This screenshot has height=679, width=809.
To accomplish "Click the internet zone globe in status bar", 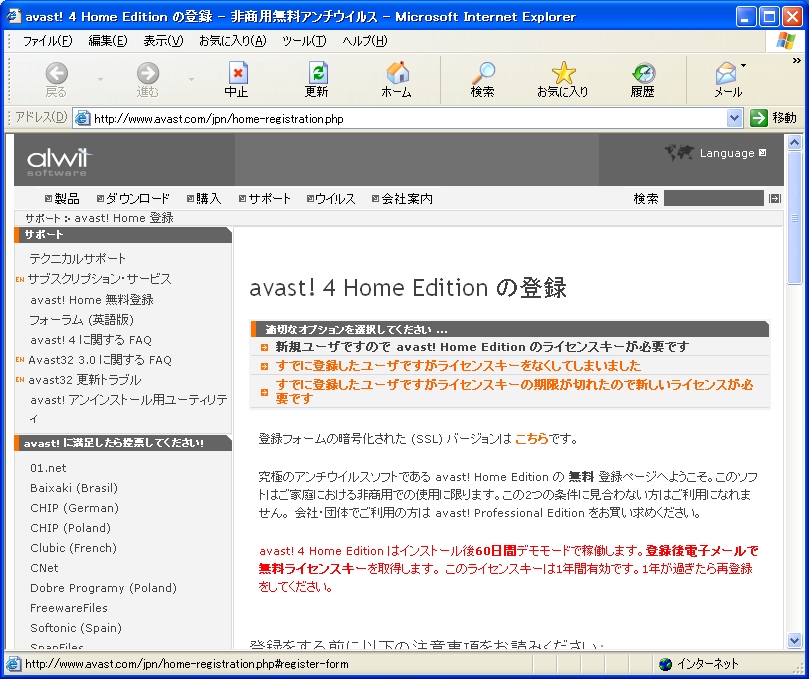I will point(665,664).
